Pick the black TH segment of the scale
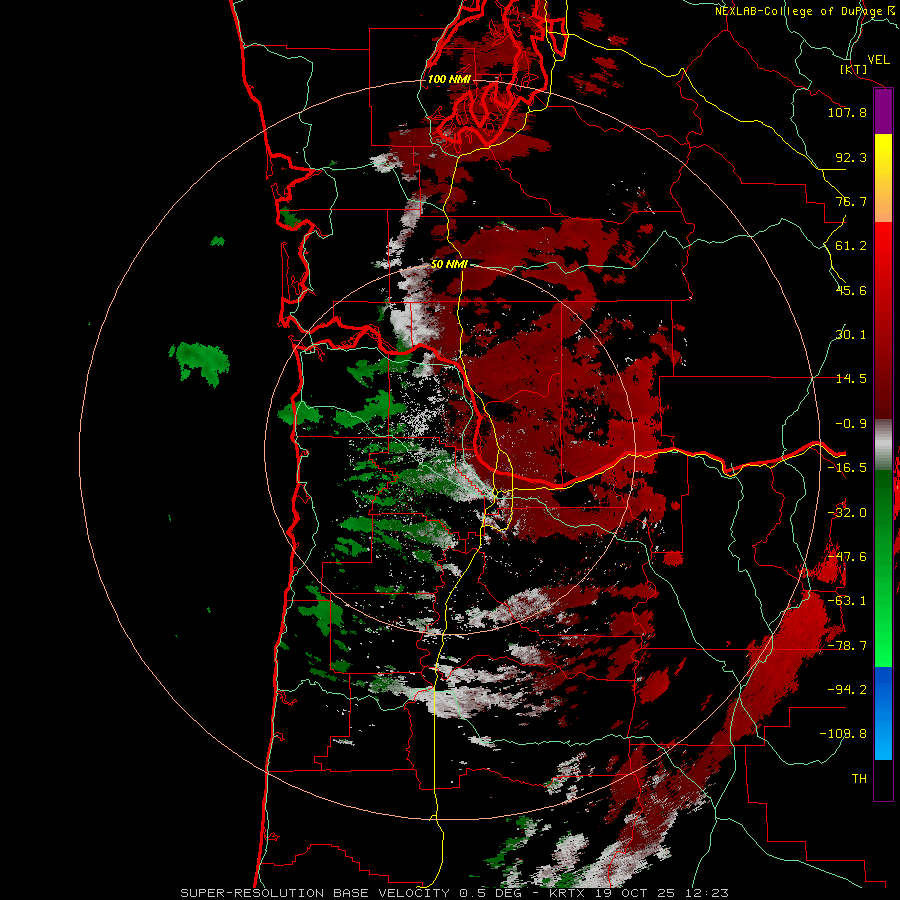 (x=883, y=780)
